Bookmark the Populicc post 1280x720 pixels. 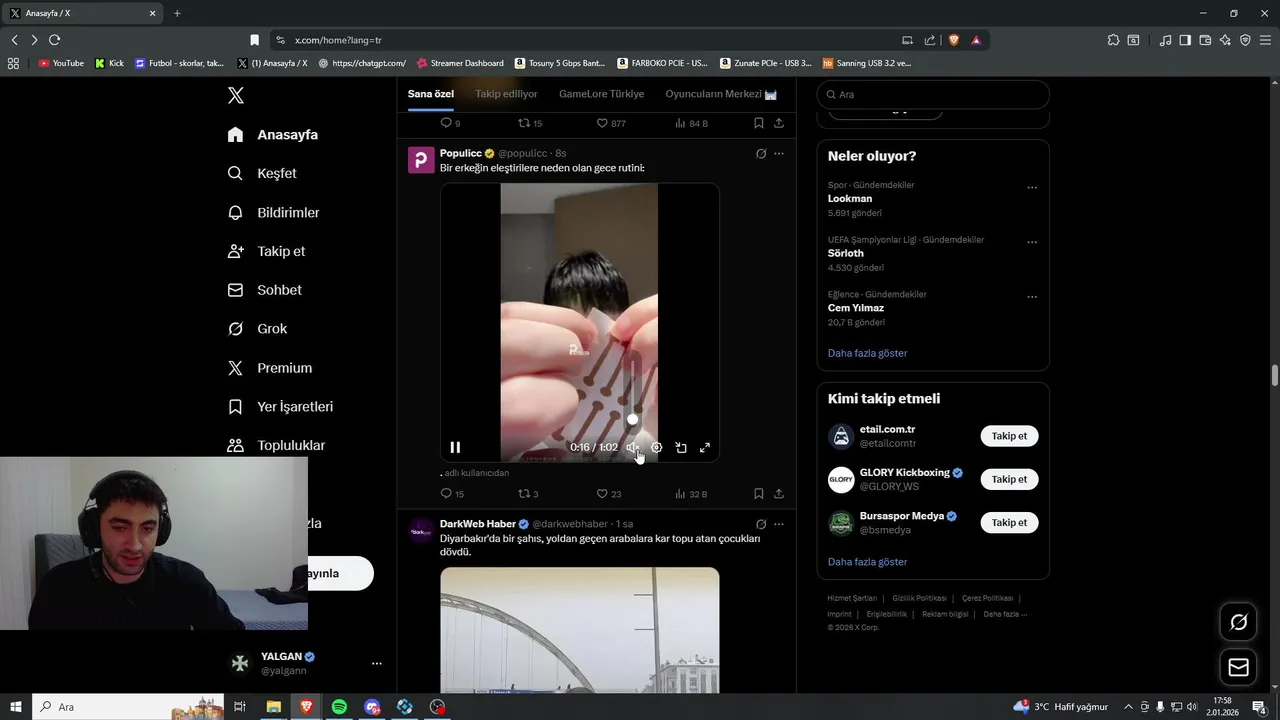[x=759, y=494]
